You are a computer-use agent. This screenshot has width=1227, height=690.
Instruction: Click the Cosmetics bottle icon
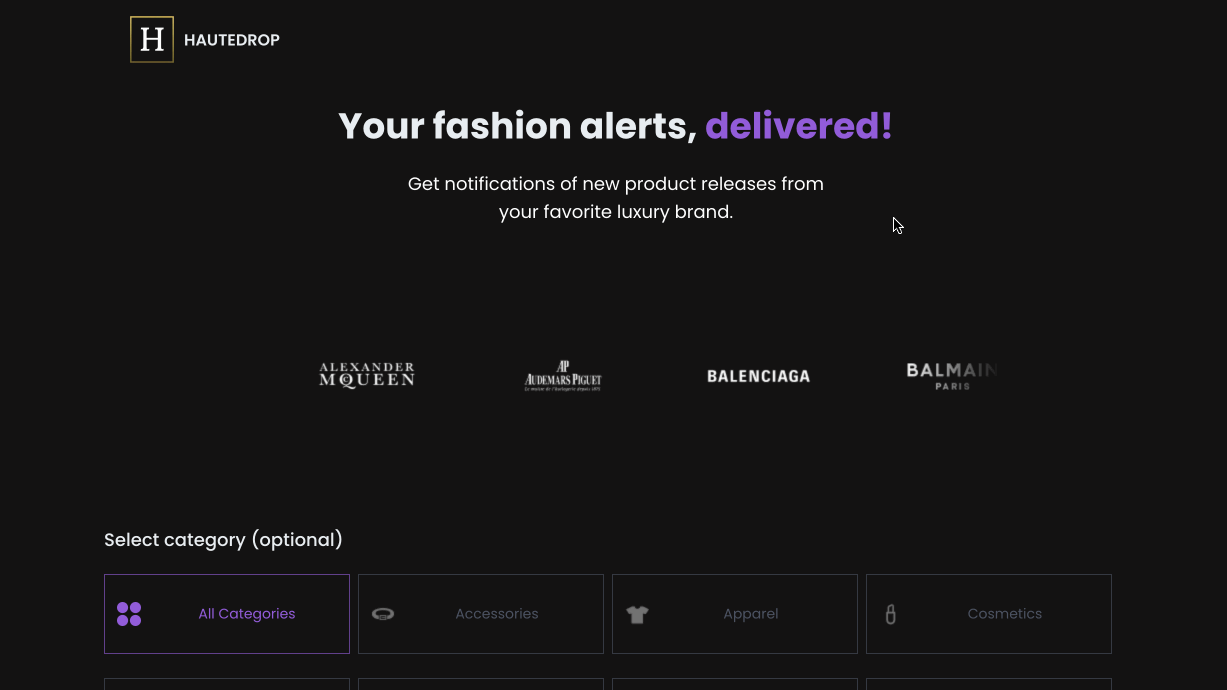891,614
